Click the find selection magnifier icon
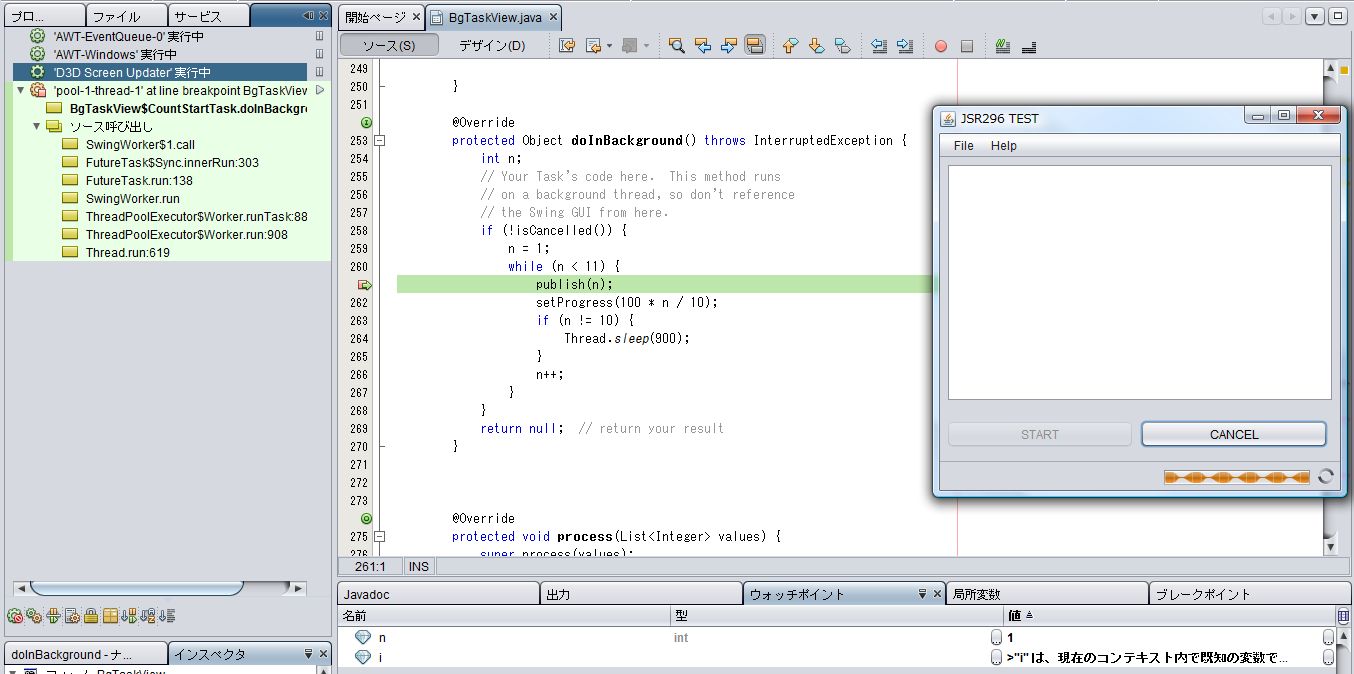The image size is (1354, 674). pos(677,46)
